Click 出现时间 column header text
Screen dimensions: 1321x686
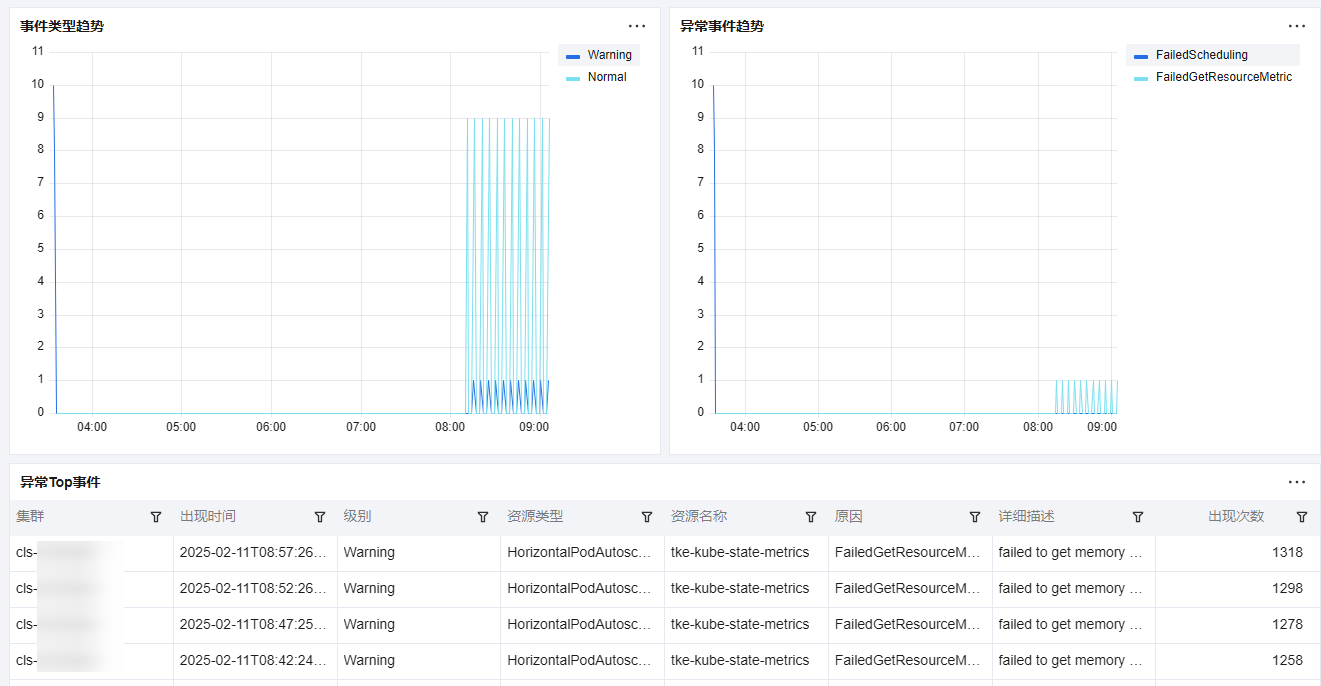(208, 517)
